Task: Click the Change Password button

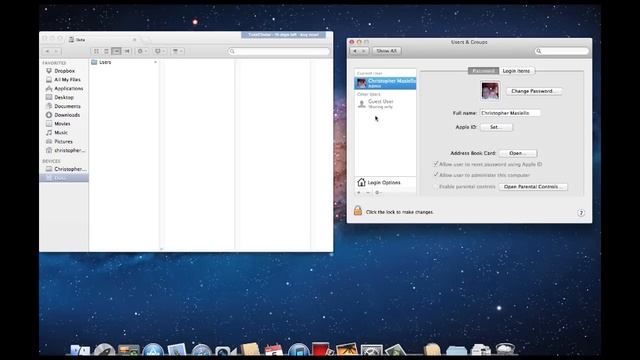Action: (x=534, y=91)
